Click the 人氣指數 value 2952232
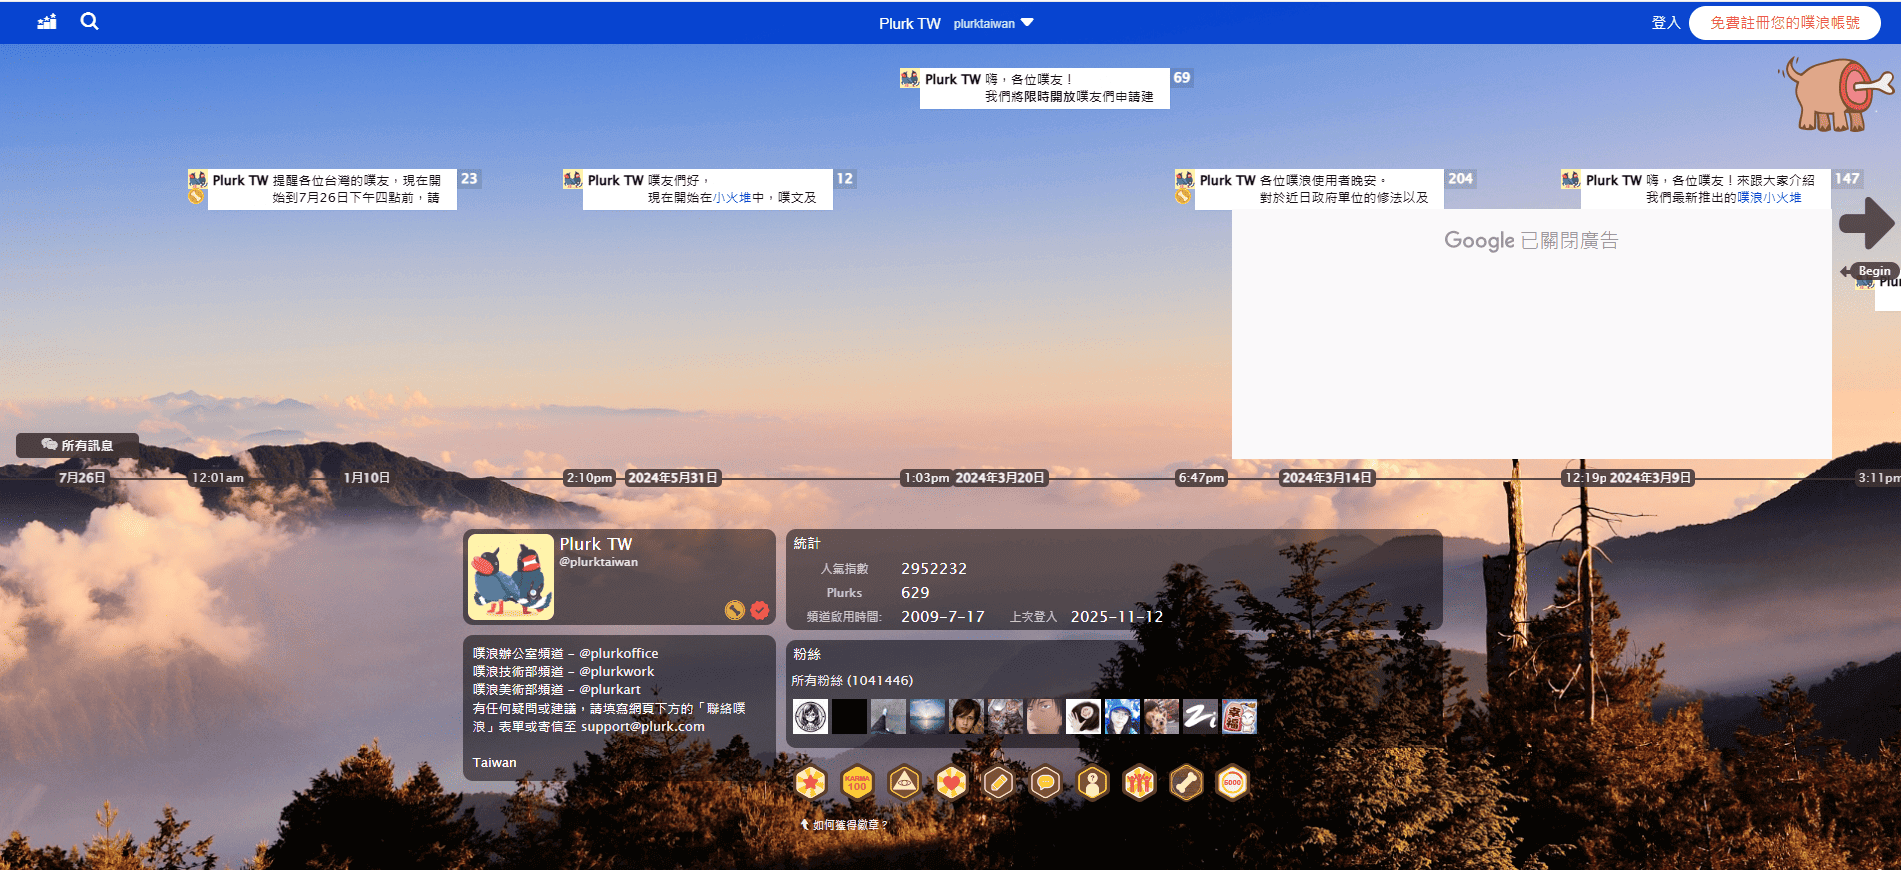 point(934,569)
